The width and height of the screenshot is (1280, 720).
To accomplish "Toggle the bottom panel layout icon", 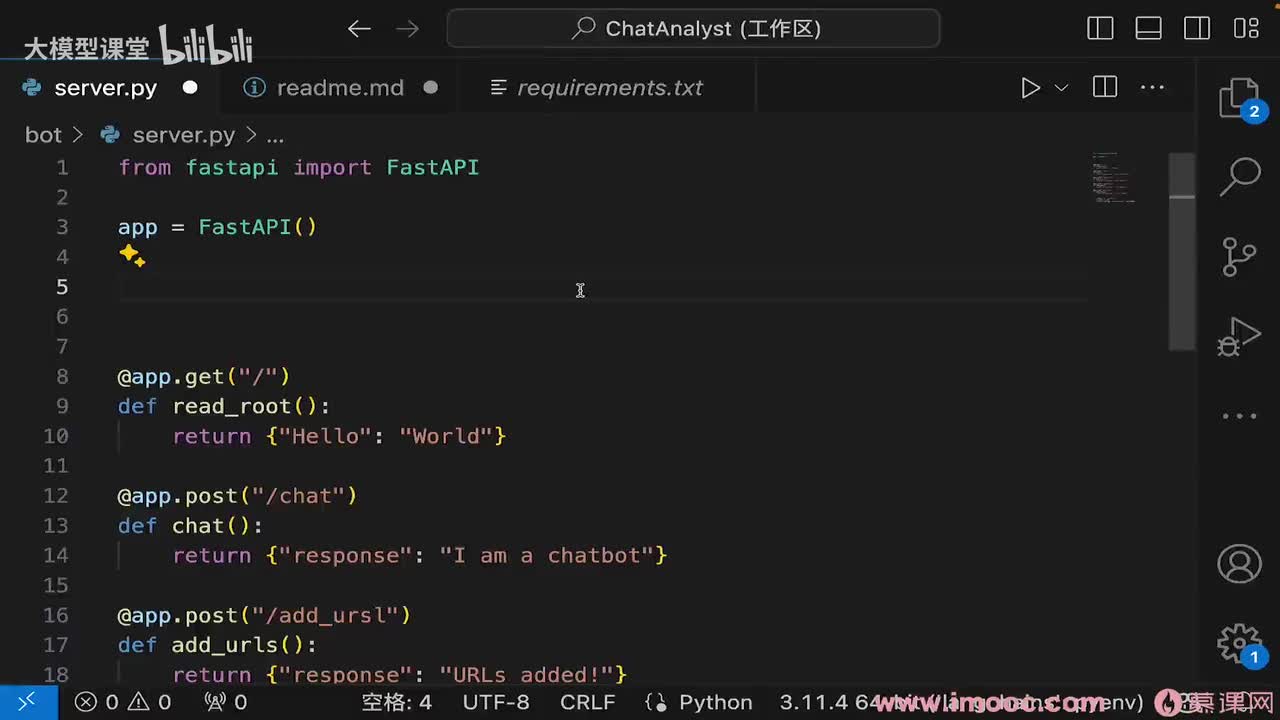I will (x=1148, y=29).
